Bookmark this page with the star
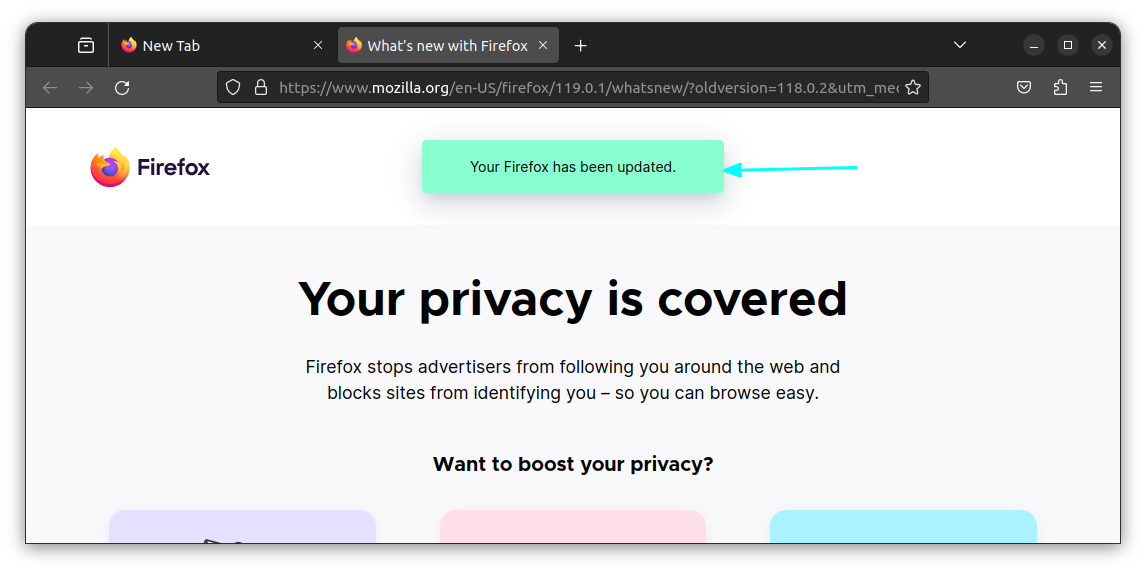The image size is (1146, 572). 913,88
